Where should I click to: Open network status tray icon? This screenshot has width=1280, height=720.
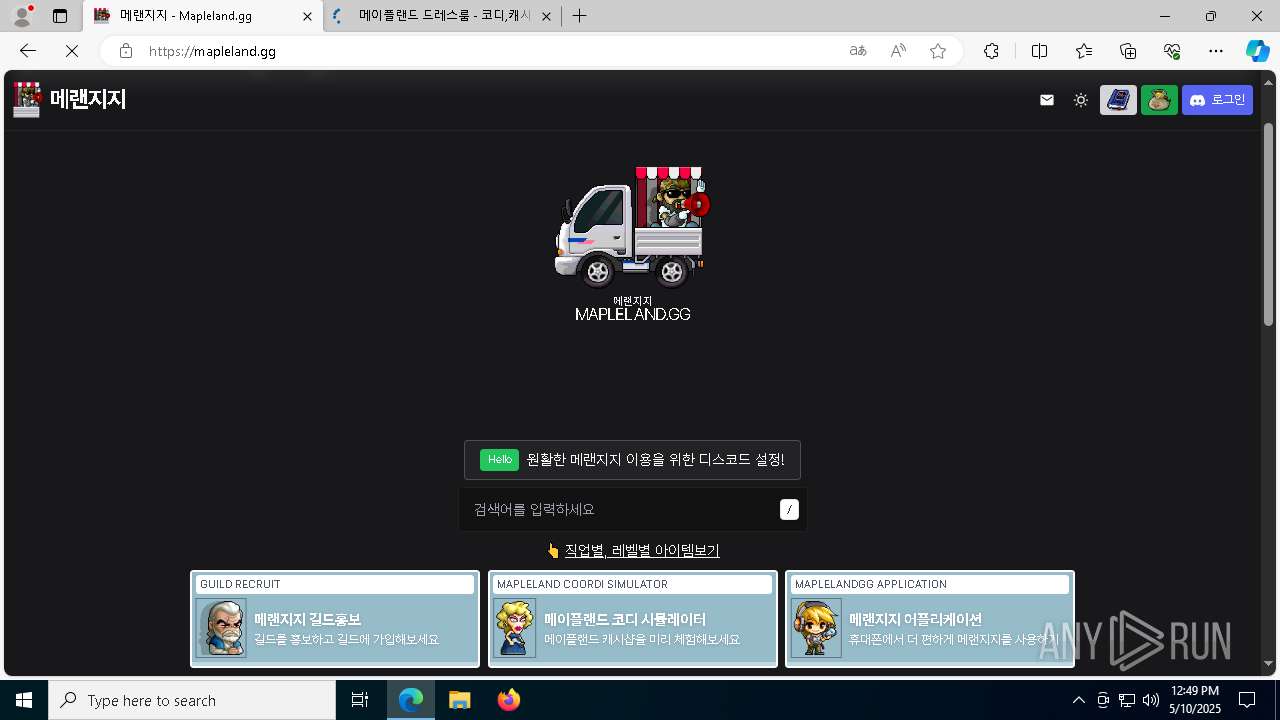pos(1127,700)
